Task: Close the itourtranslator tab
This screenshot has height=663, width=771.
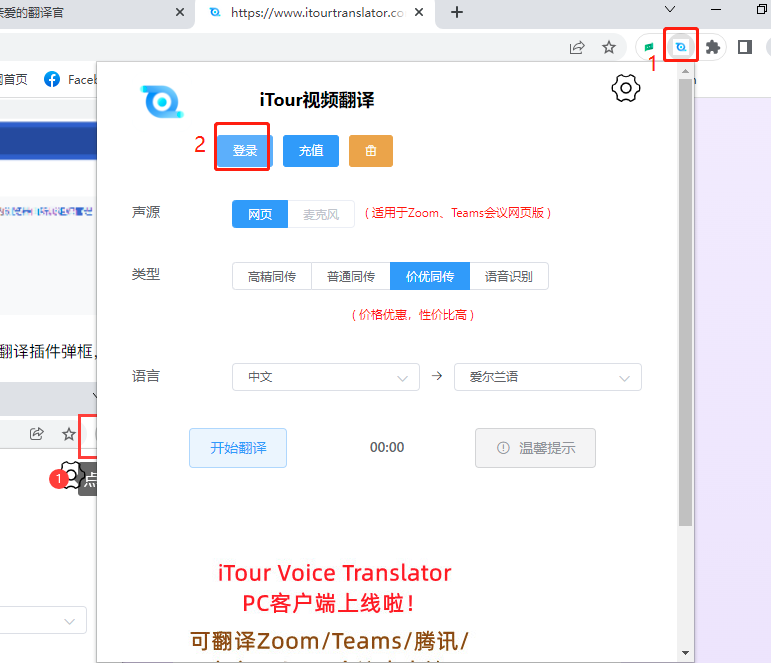Action: pos(419,12)
